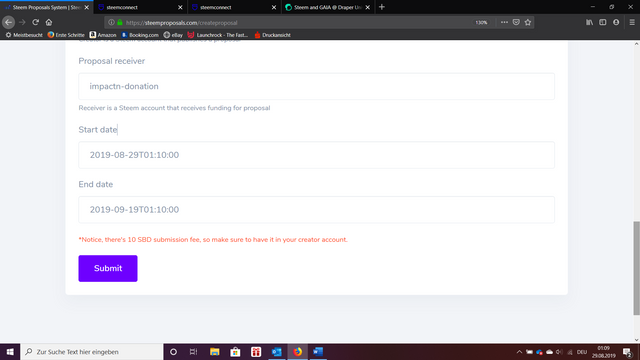This screenshot has height=360, width=640.
Task: Switch to Steem and GAIA @ Draper tab
Action: pyautogui.click(x=327, y=7)
